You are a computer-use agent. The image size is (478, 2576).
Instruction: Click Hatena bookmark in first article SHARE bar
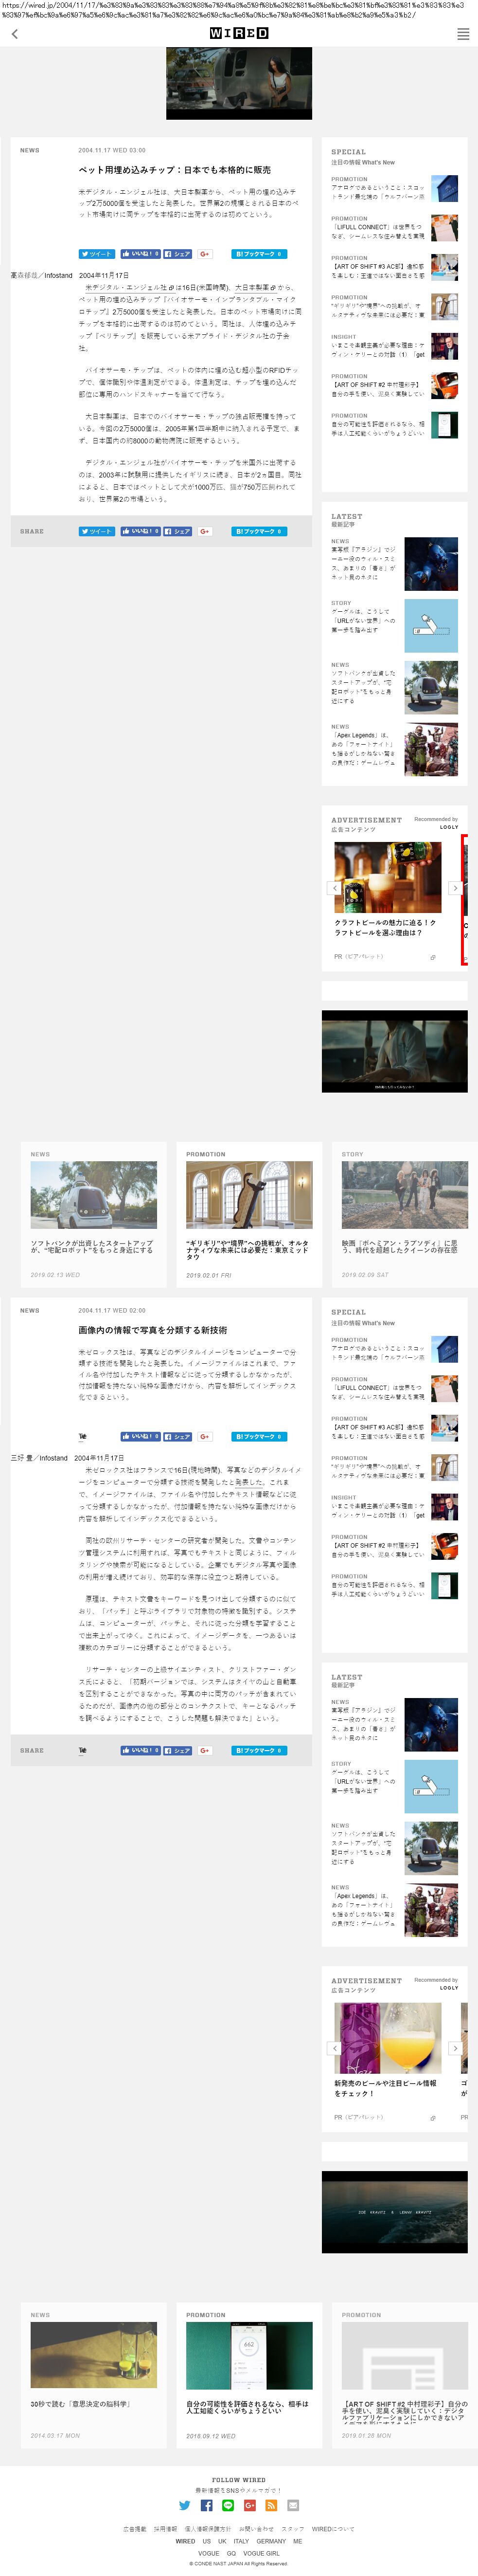259,531
